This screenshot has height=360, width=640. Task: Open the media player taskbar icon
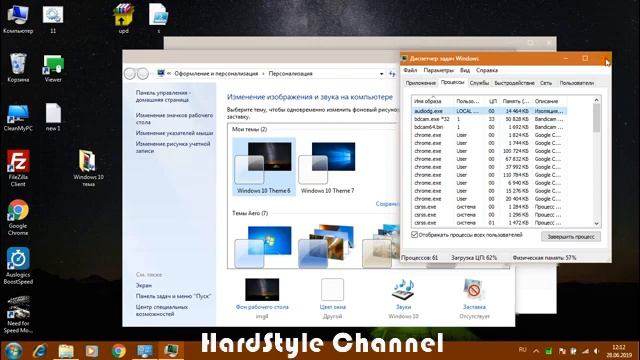click(x=92, y=351)
